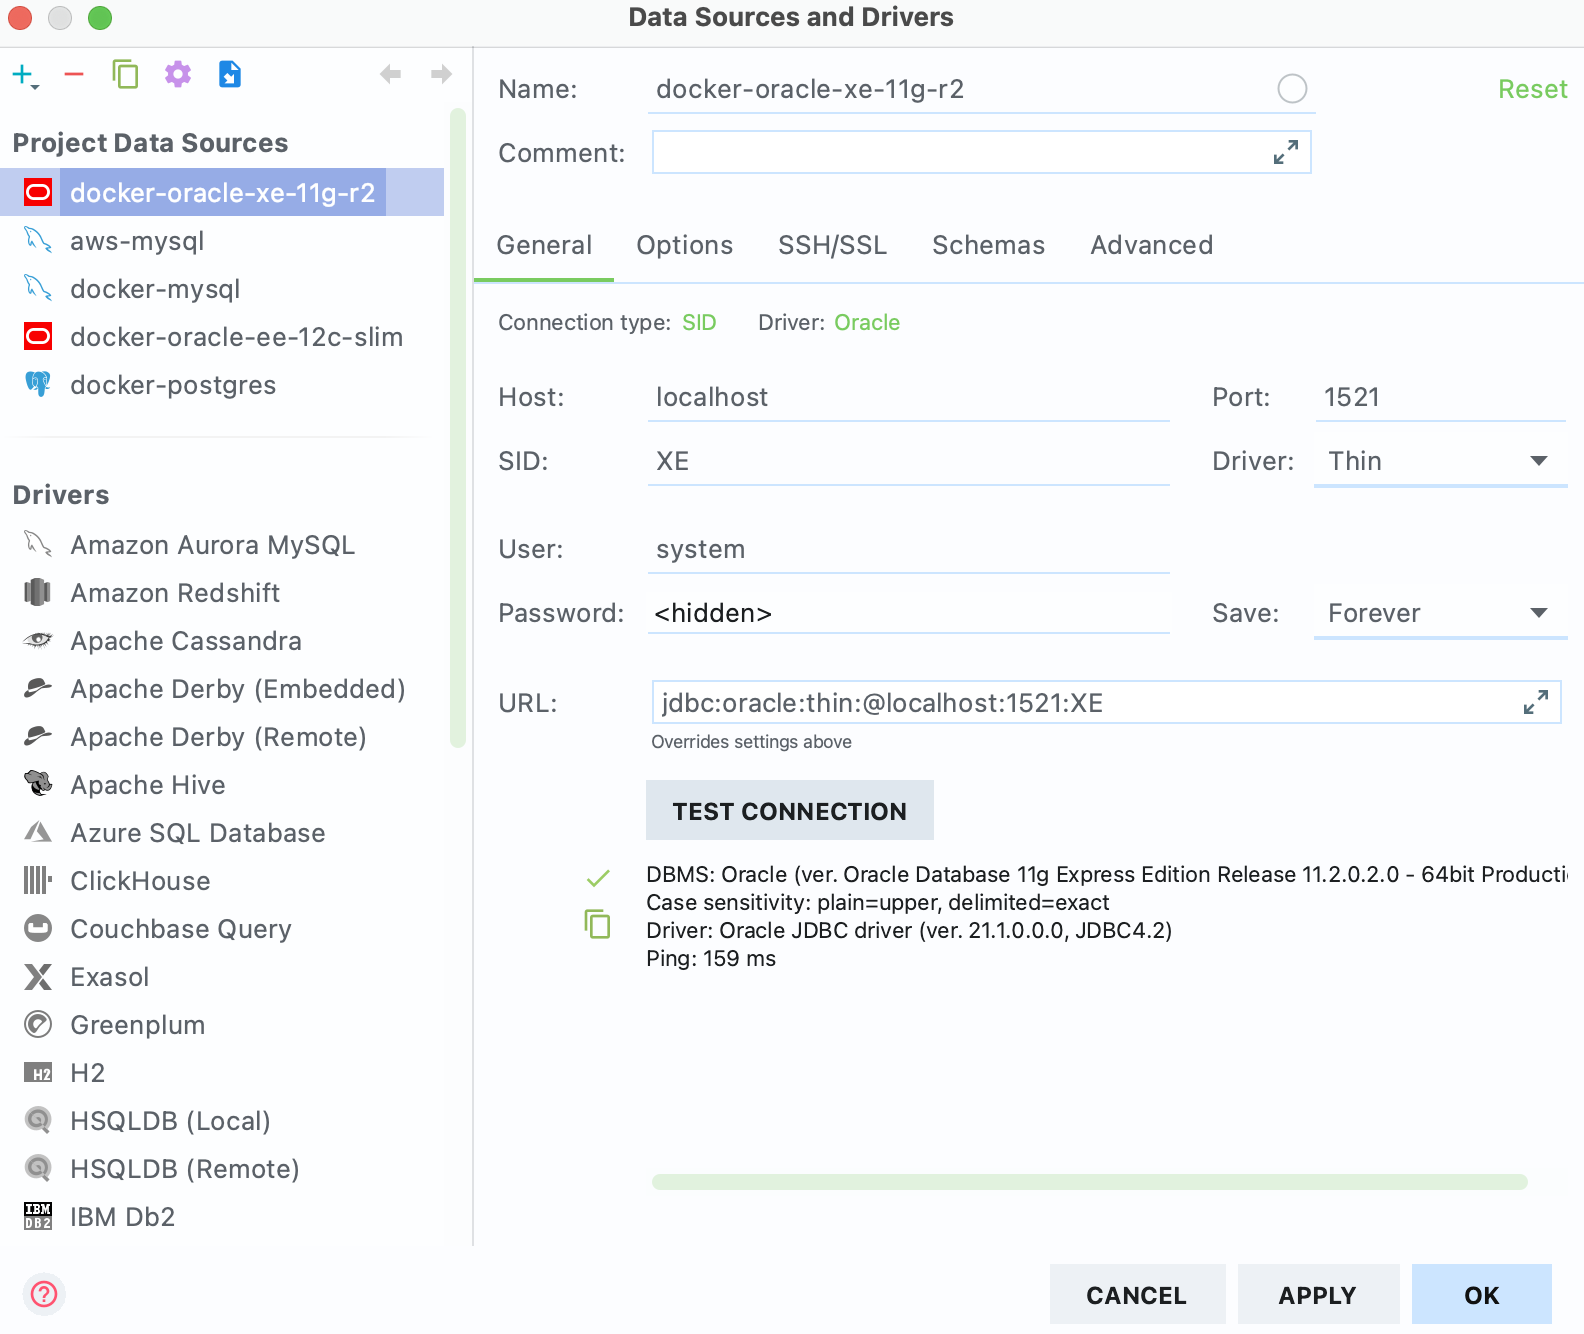This screenshot has width=1584, height=1334.
Task: Switch to the Schemas tab
Action: [x=988, y=245]
